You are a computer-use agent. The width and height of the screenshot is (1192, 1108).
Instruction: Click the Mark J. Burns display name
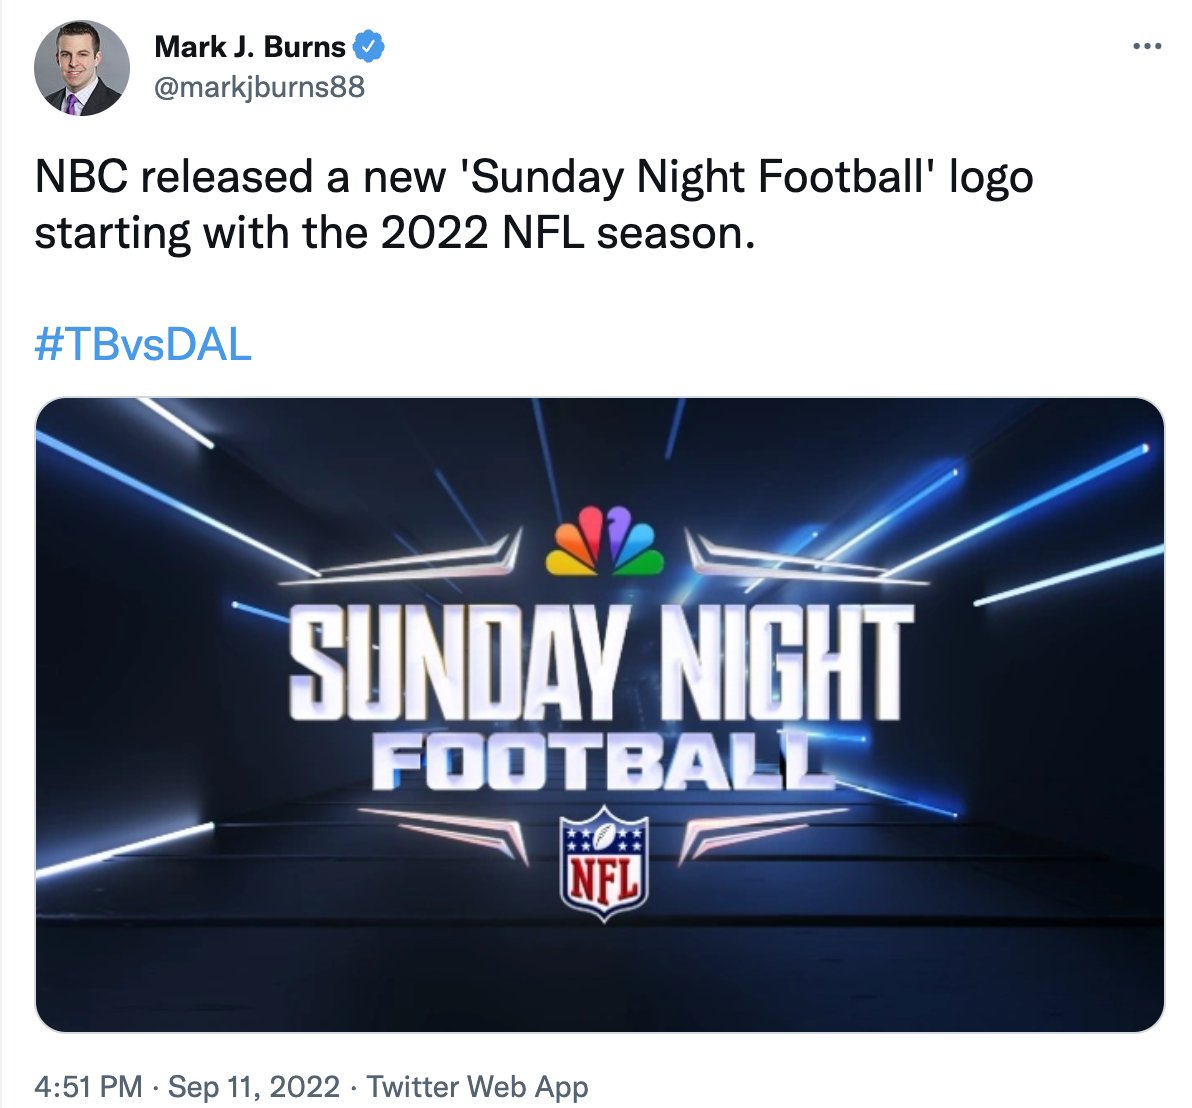[x=250, y=47]
